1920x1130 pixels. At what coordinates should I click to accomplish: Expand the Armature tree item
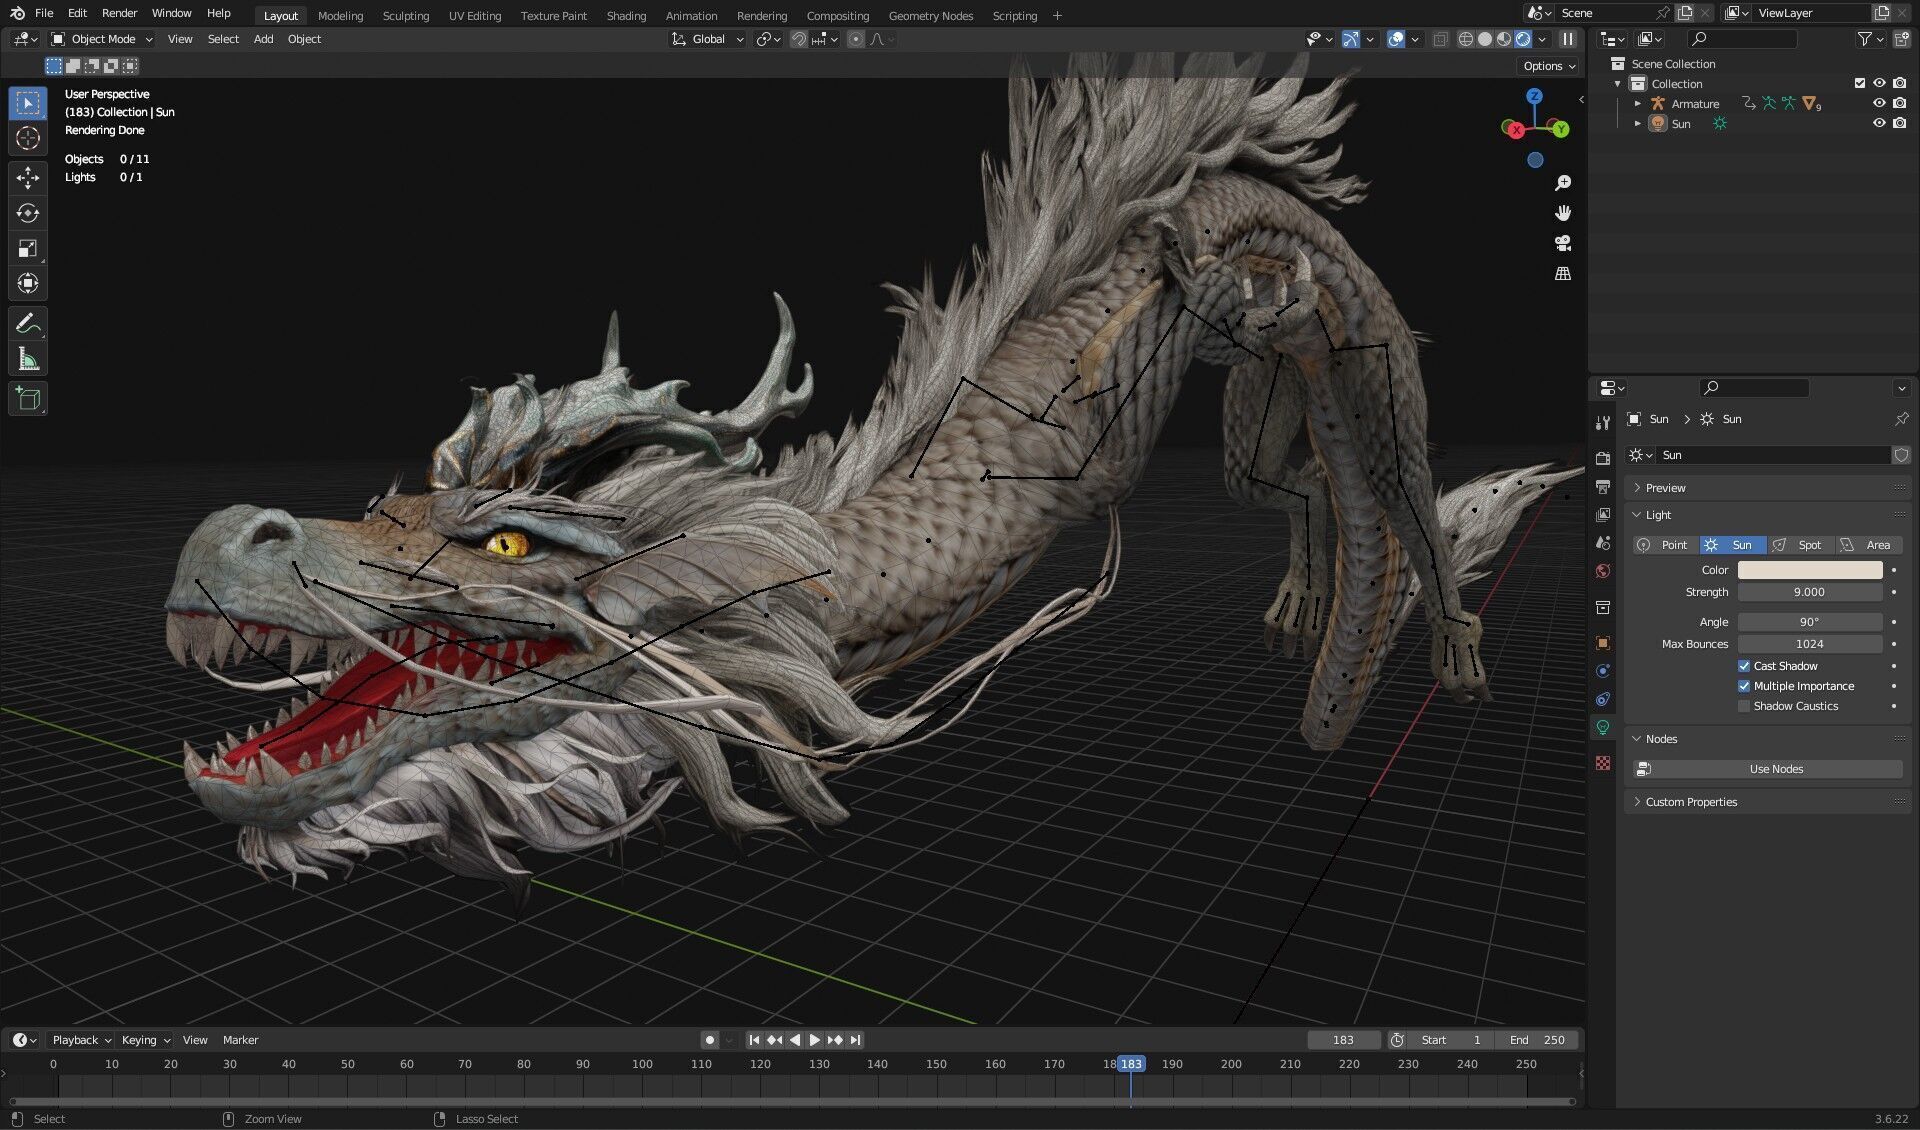point(1637,103)
